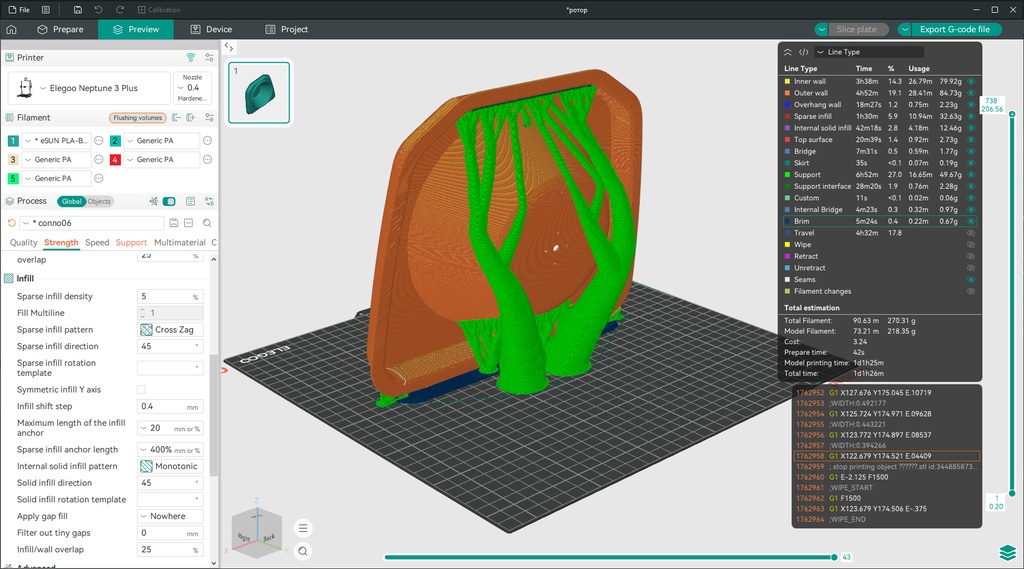This screenshot has height=569, width=1024.
Task: Open the File menu
Action: (x=19, y=10)
